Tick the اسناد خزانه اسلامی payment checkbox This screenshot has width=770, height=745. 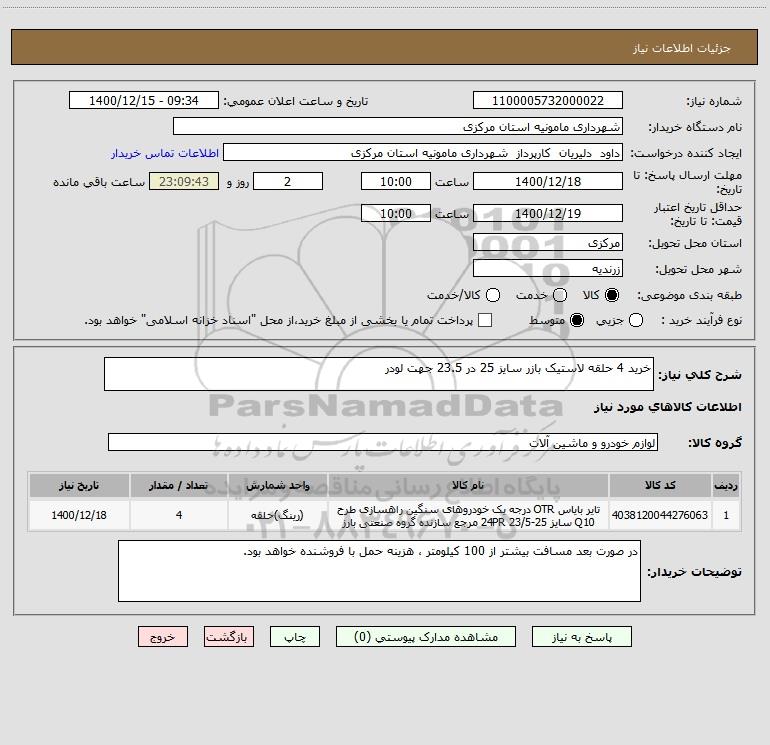click(485, 320)
